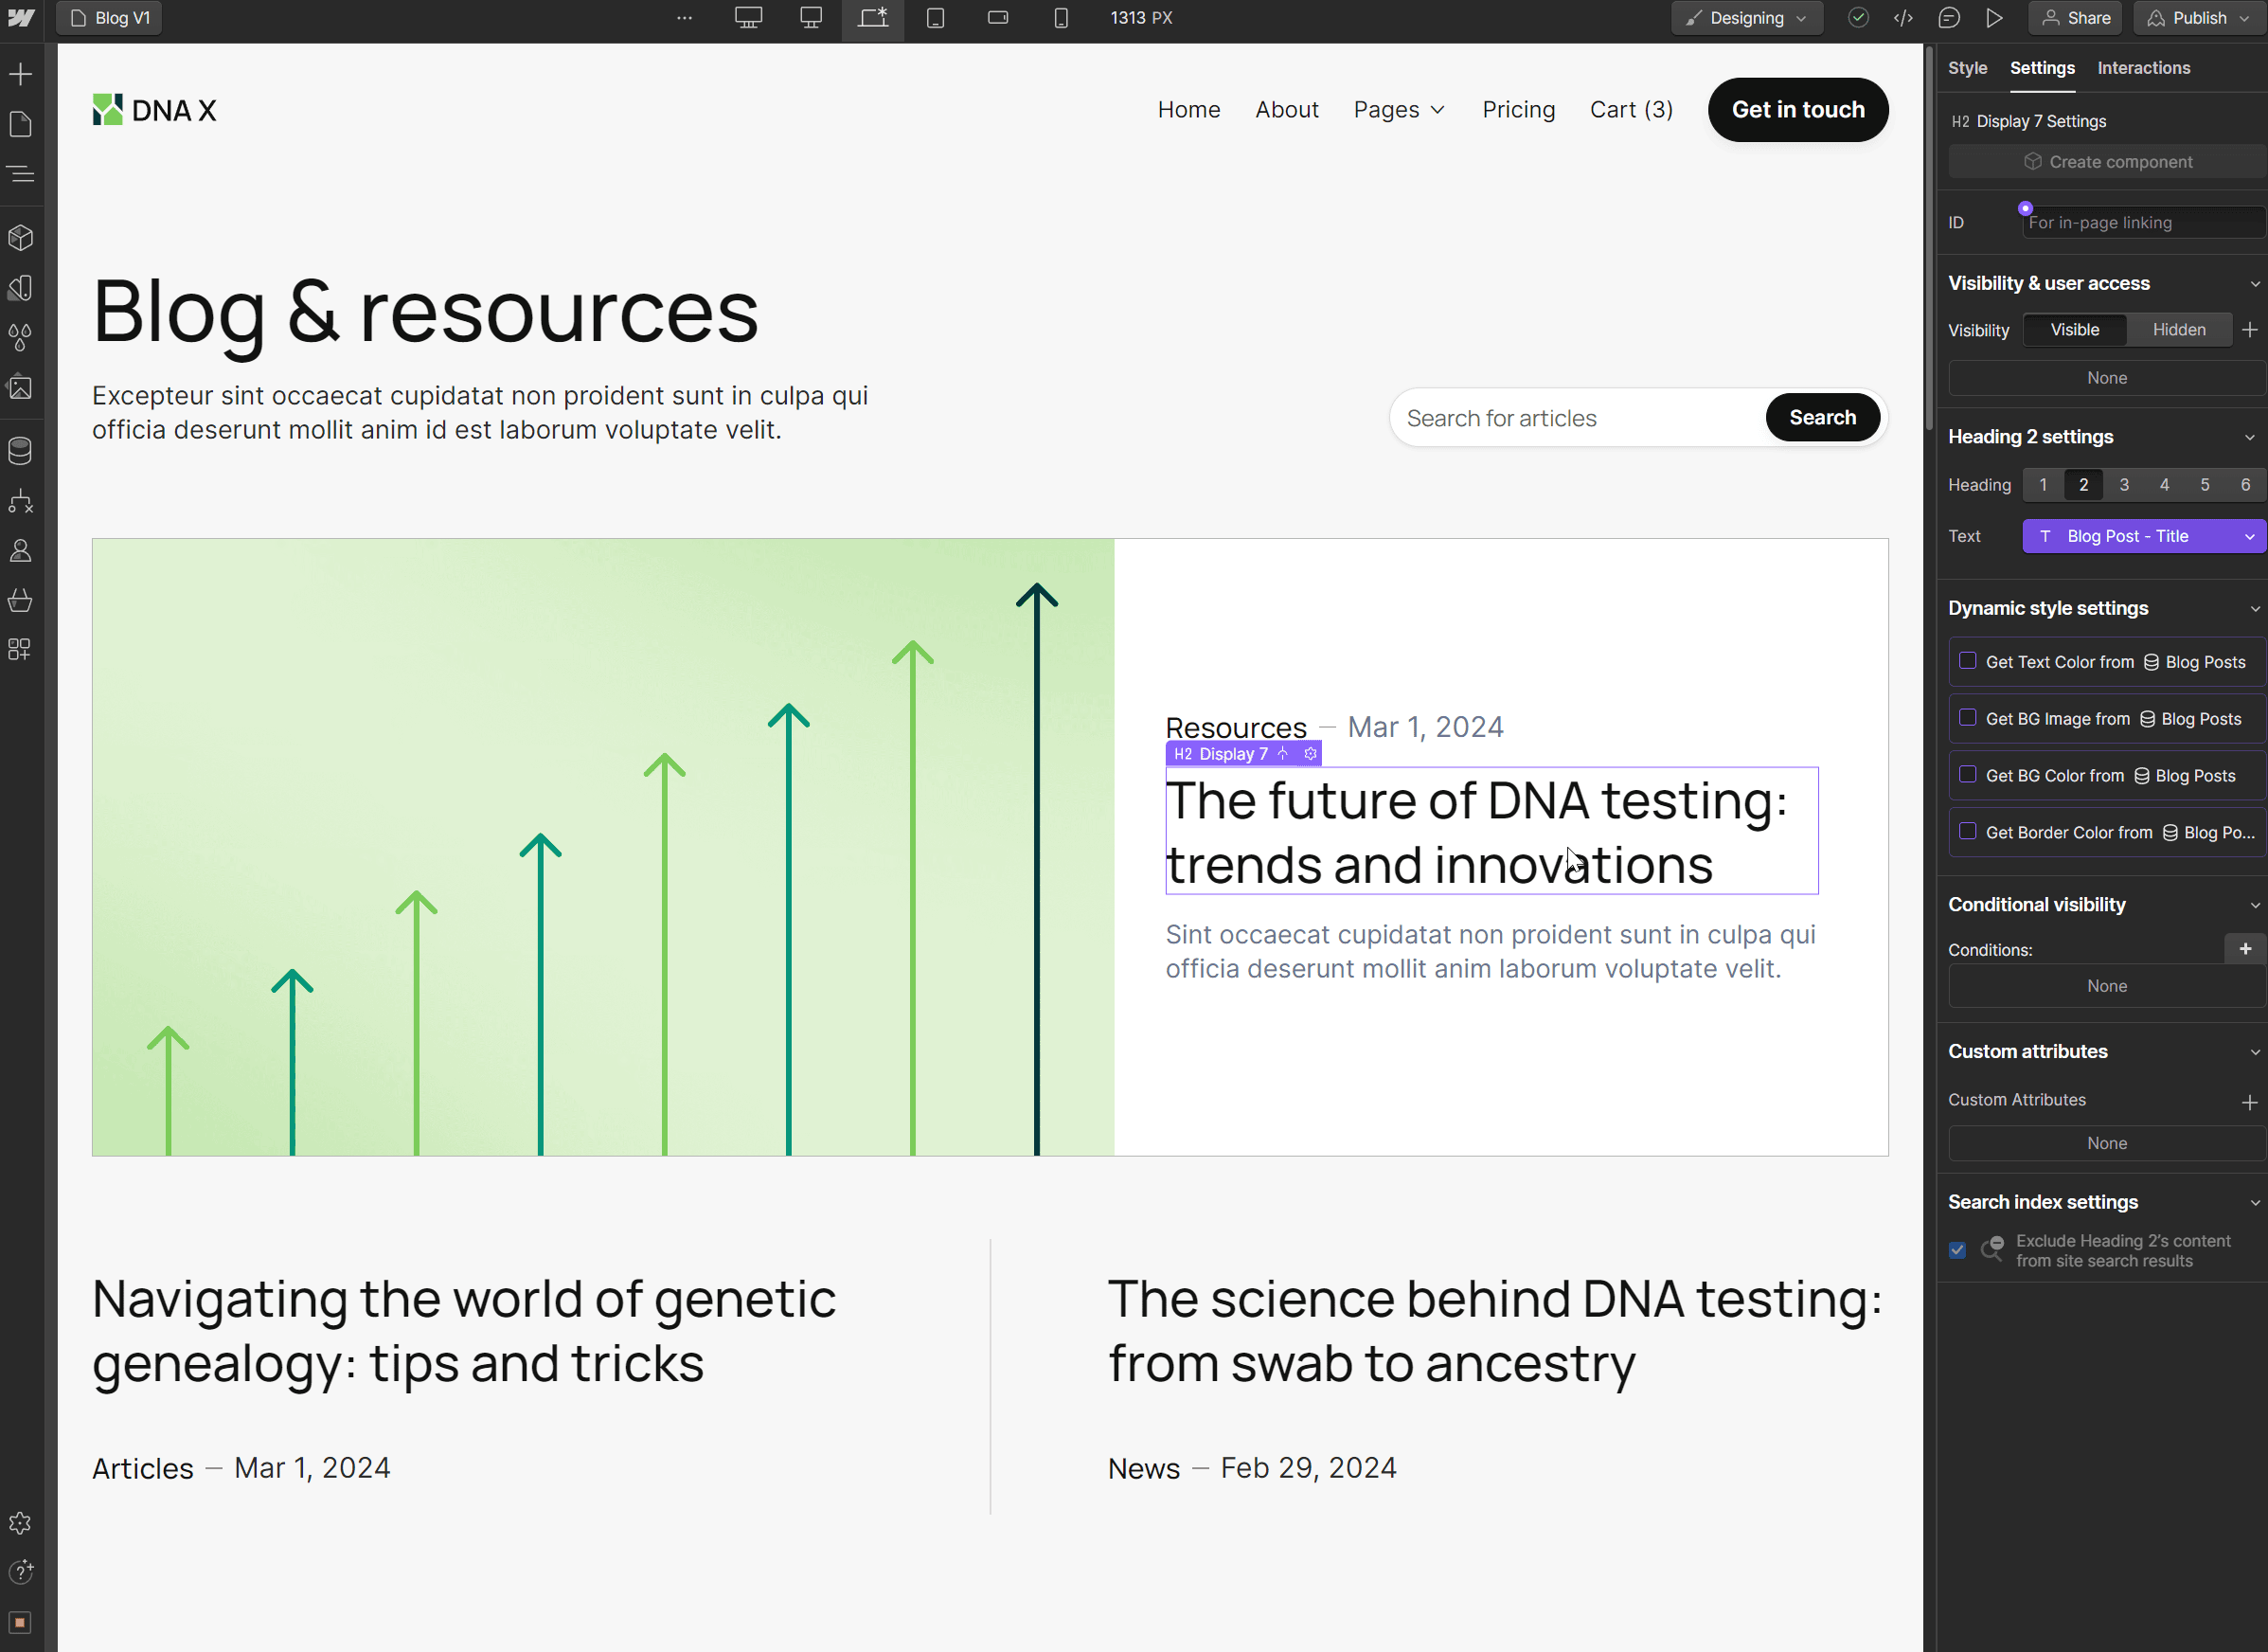Collapse Visibility & user access section
This screenshot has height=1652, width=2268.
coord(2255,284)
